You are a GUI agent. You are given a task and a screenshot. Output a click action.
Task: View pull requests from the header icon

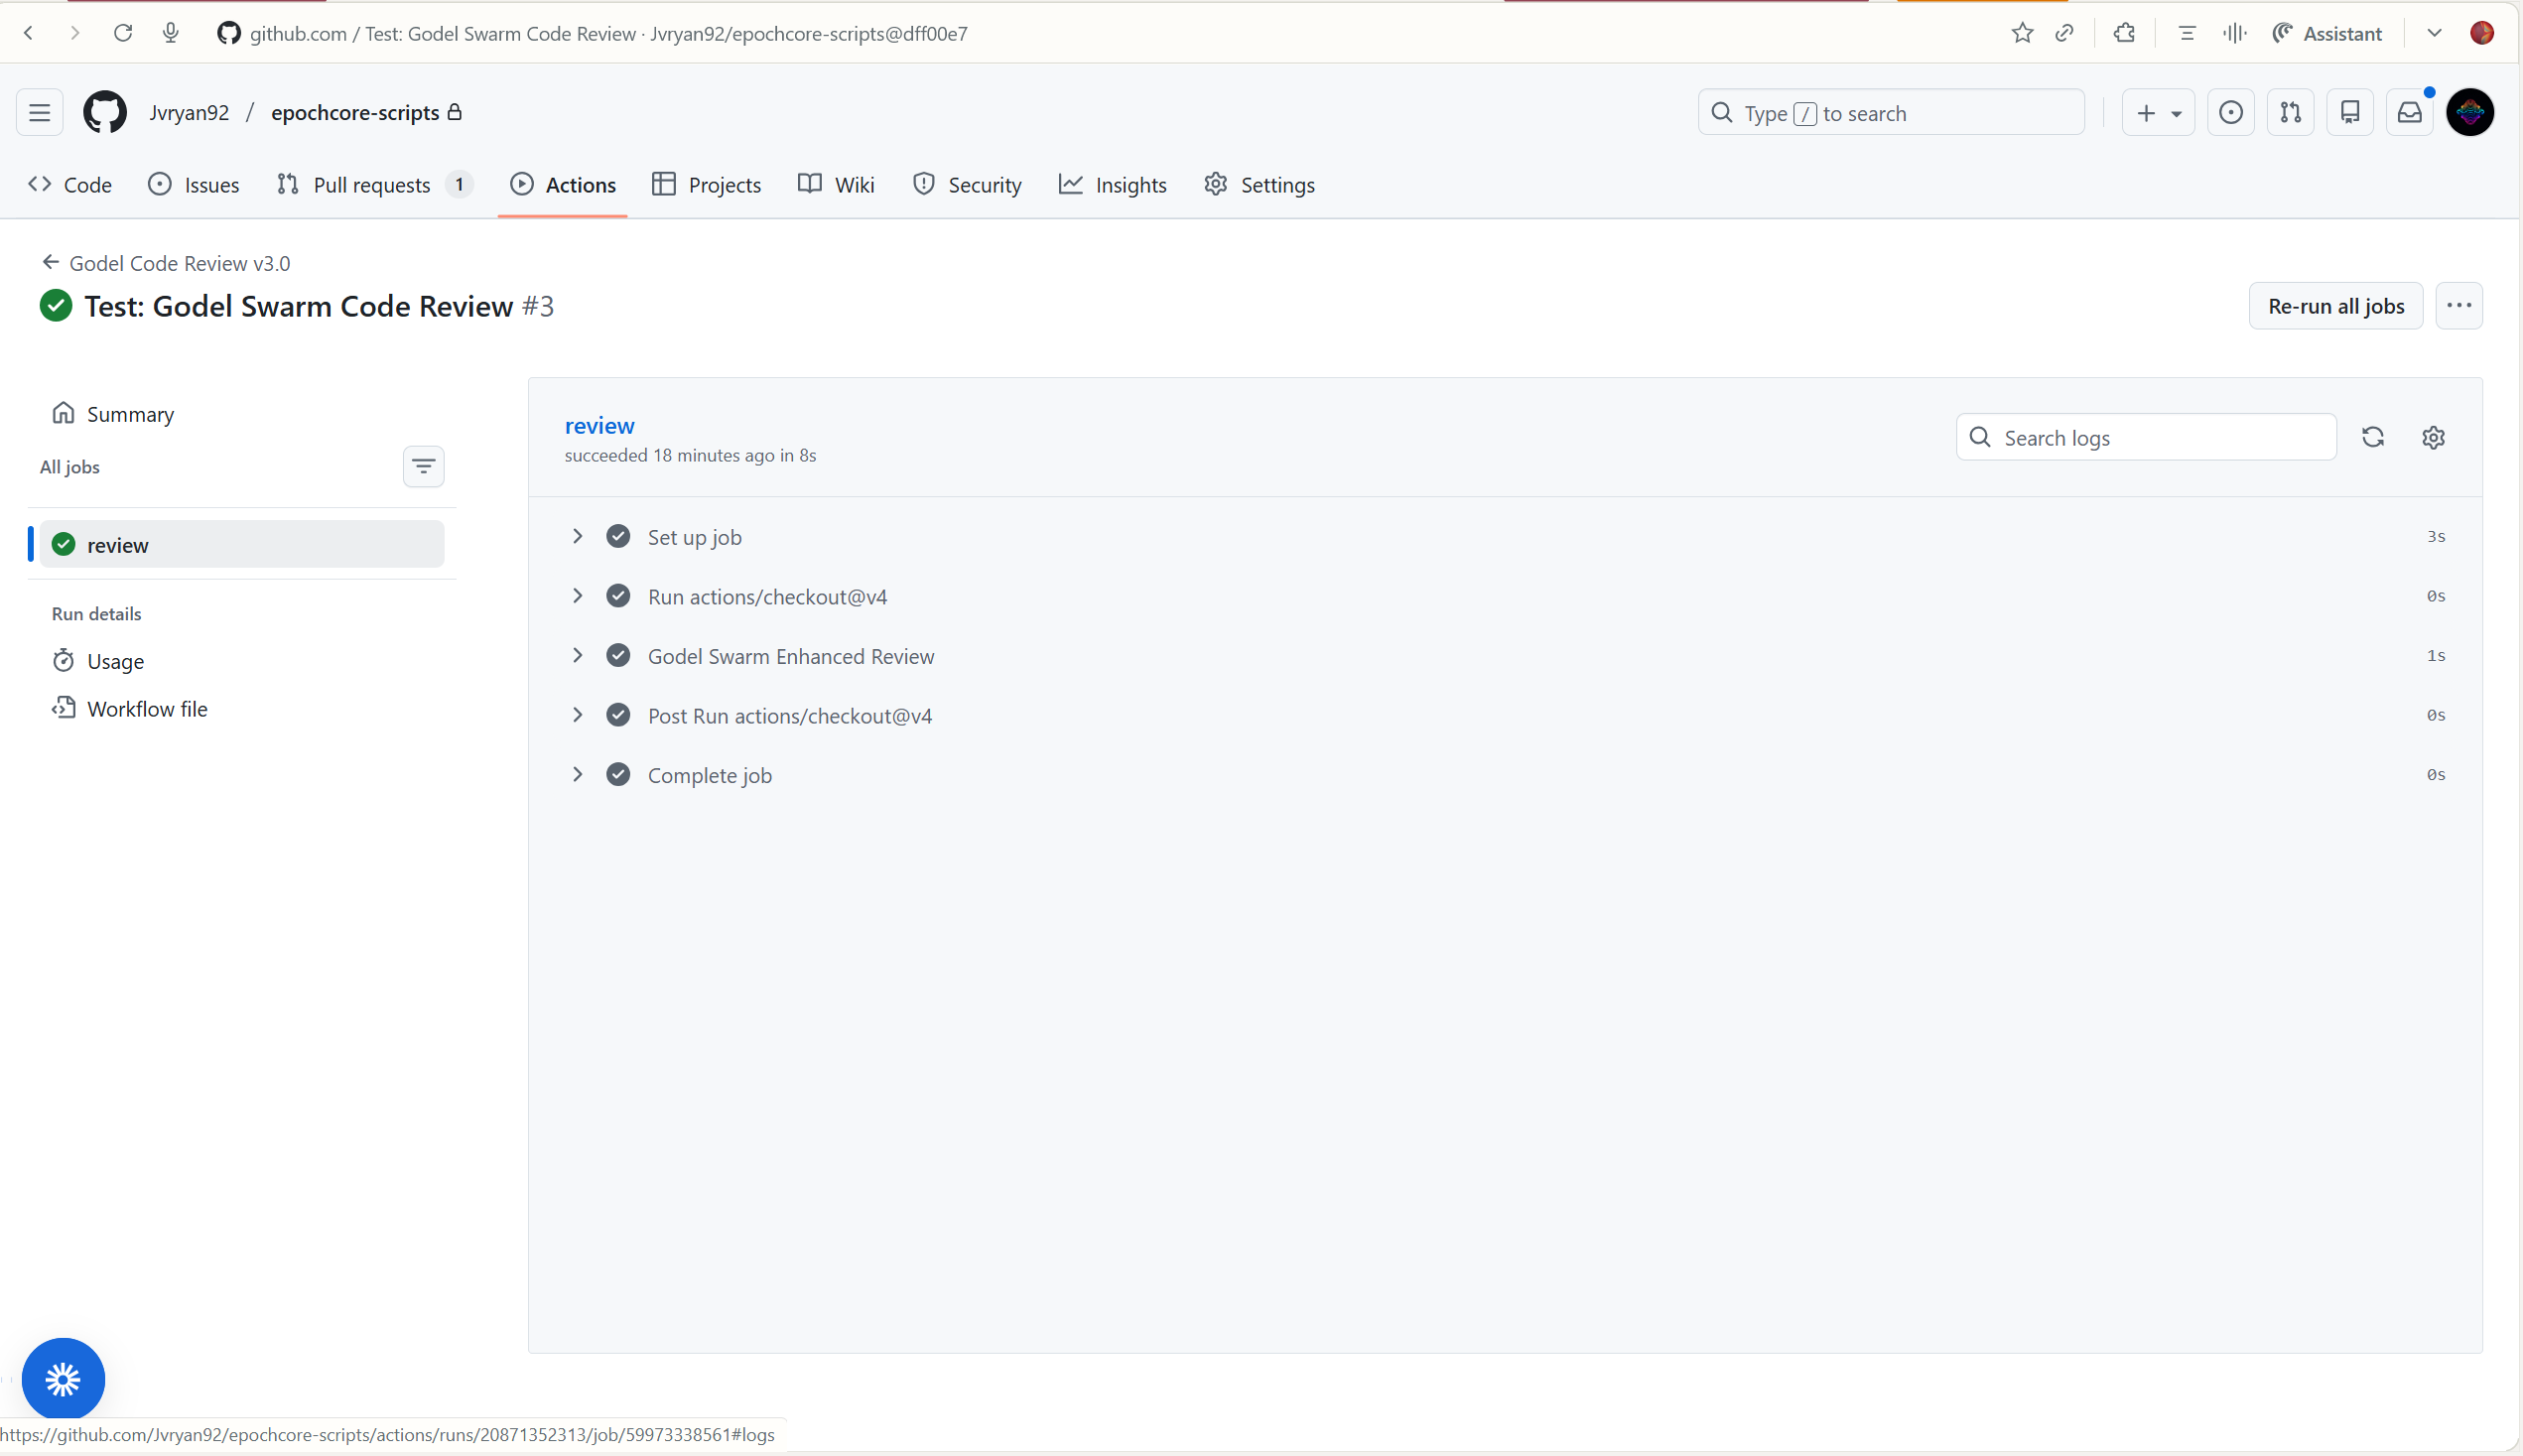pyautogui.click(x=2290, y=112)
